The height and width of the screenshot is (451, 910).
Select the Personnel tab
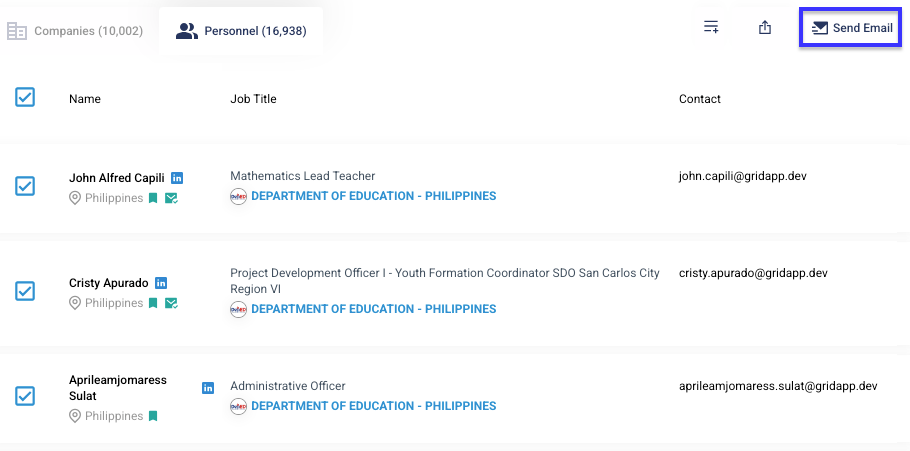(241, 31)
